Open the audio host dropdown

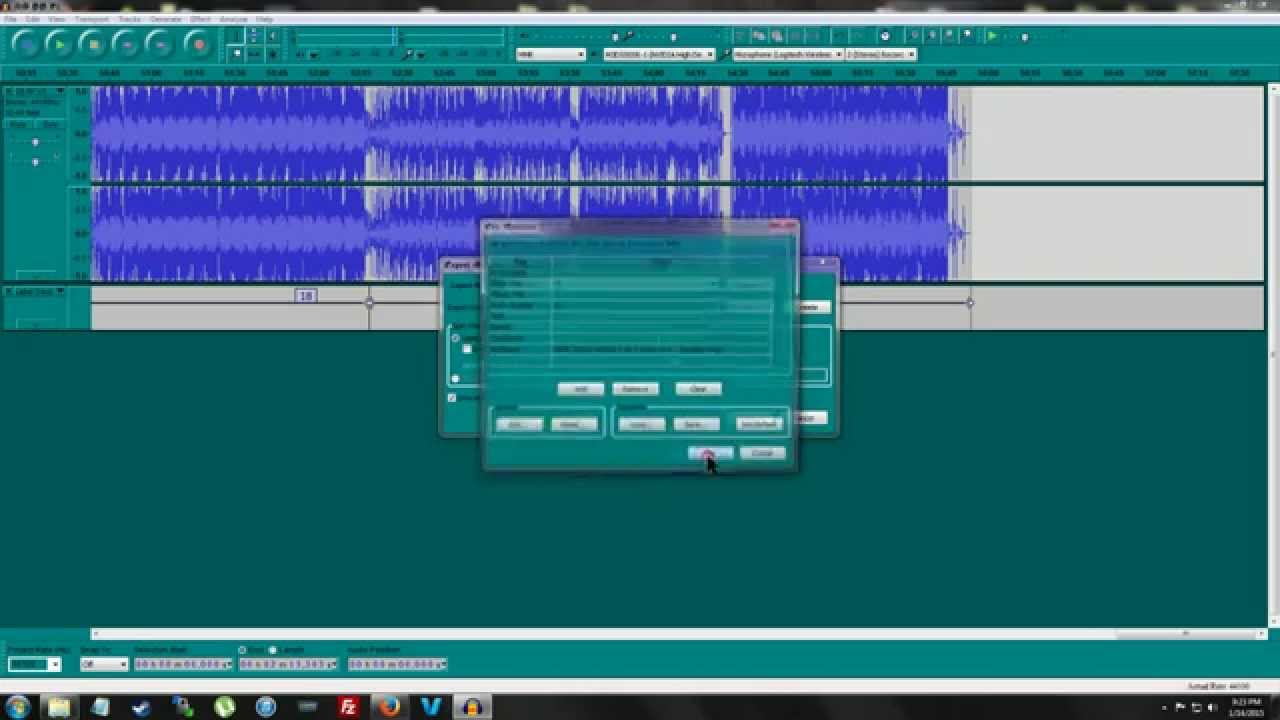[x=551, y=55]
